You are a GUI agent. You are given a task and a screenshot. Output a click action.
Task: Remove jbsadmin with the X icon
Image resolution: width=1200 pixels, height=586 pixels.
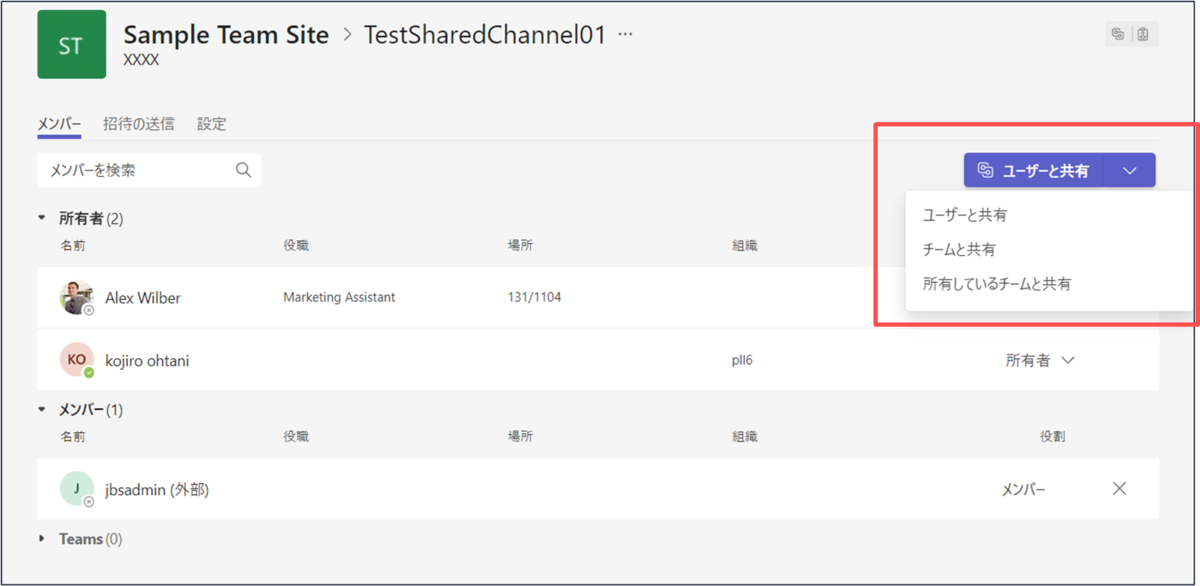[x=1119, y=489]
